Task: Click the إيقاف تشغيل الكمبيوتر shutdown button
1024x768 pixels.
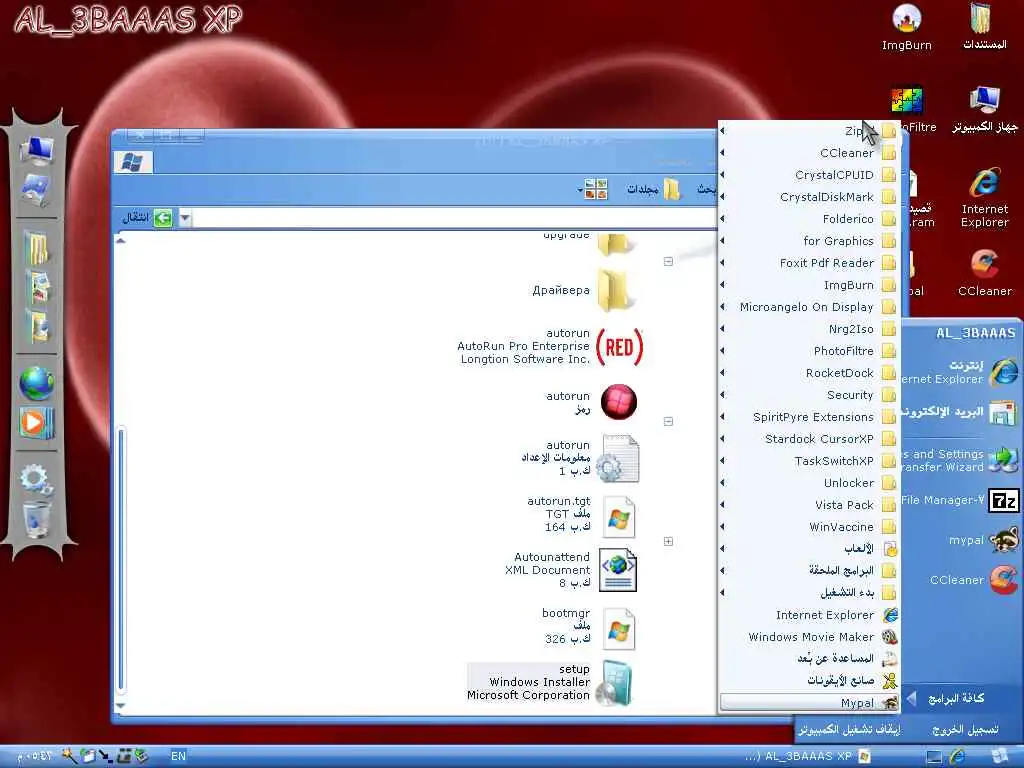Action: [x=849, y=729]
